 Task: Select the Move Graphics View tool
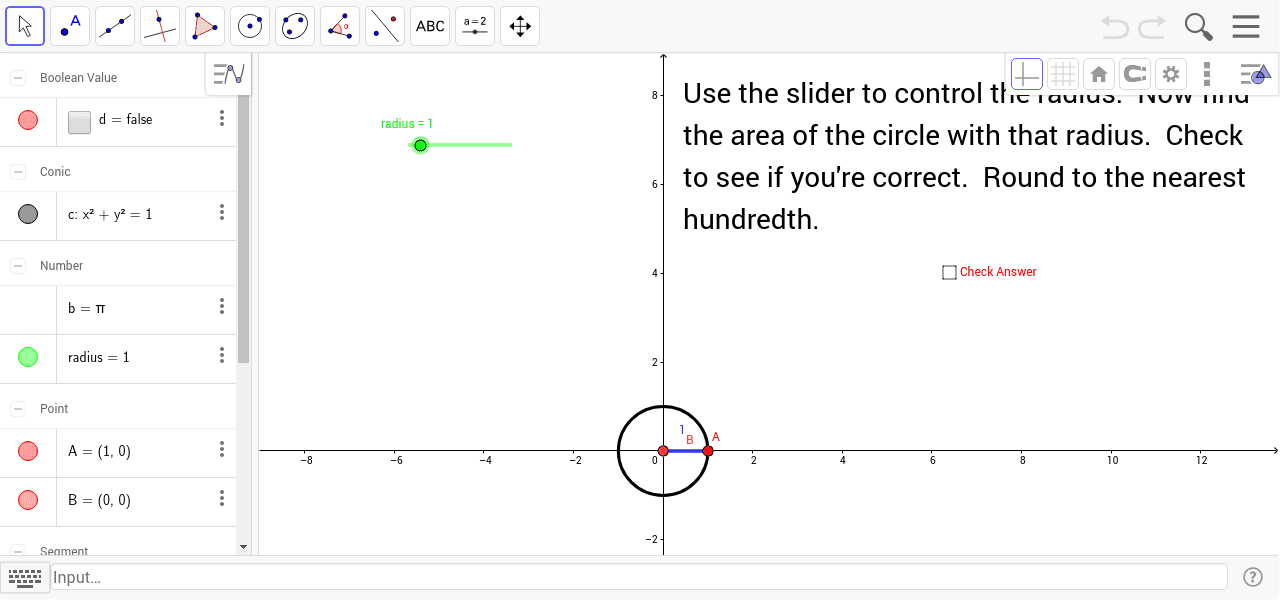point(519,25)
